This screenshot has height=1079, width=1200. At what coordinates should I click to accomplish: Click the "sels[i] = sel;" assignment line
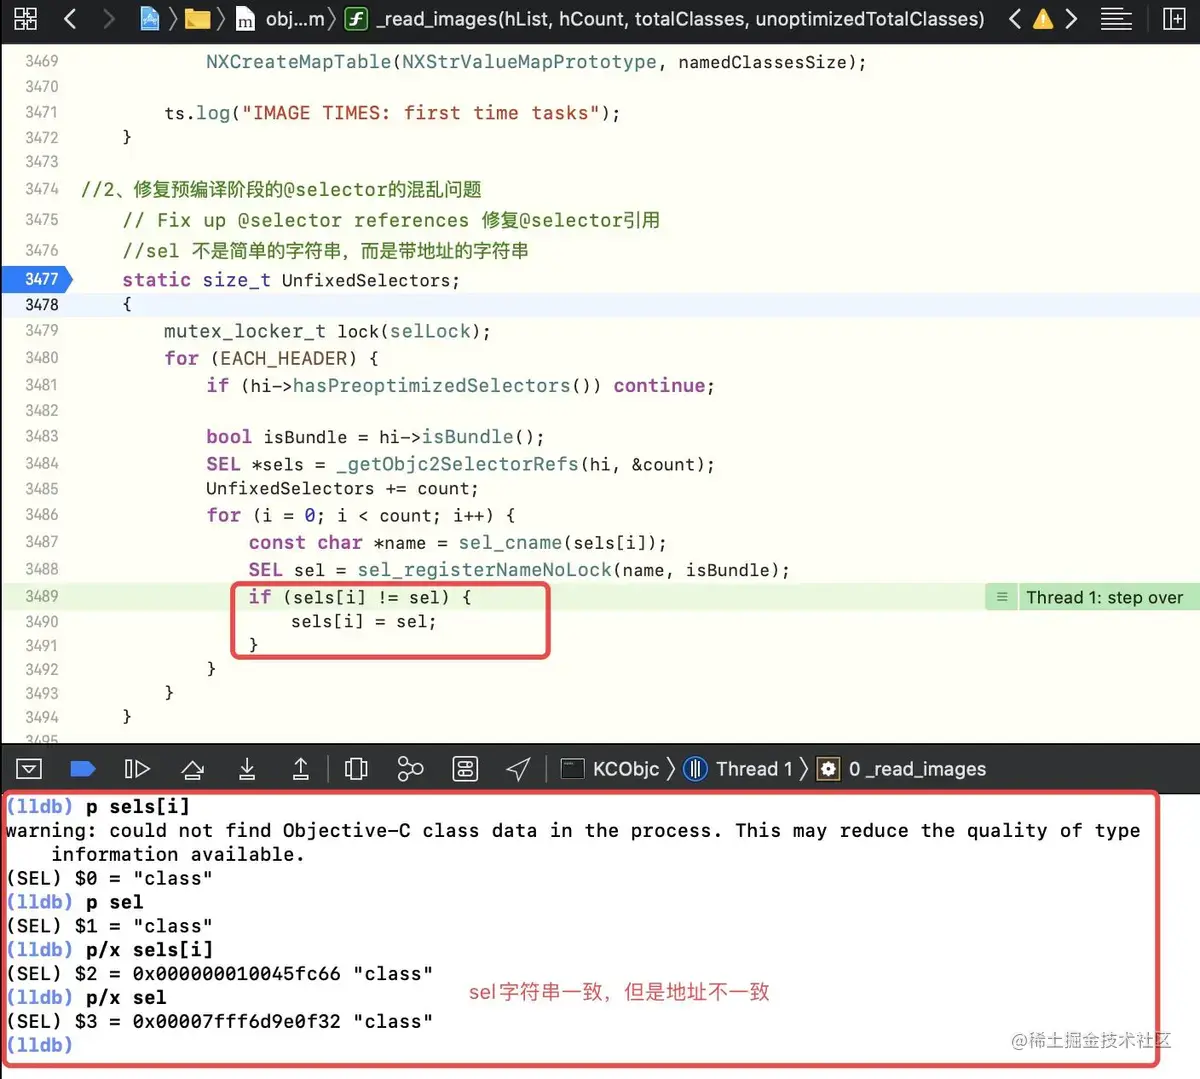pos(363,621)
